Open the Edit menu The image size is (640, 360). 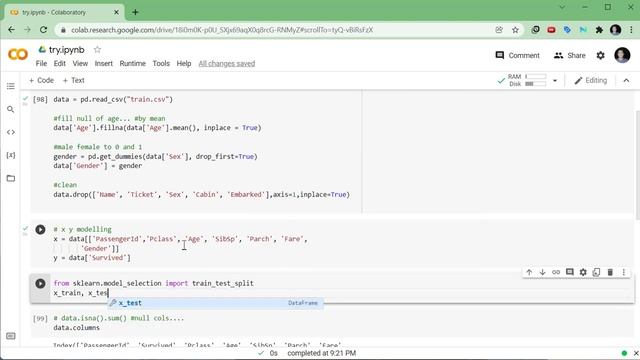coord(60,64)
